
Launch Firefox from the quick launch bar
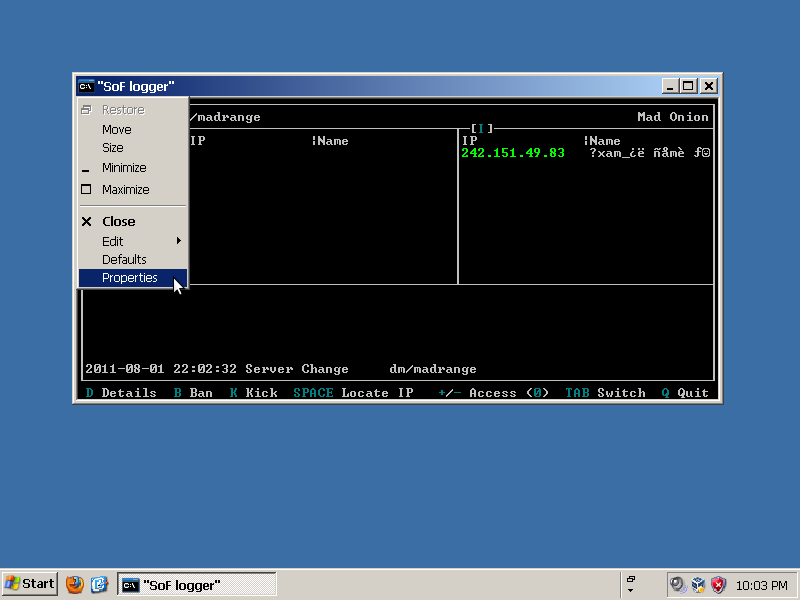(75, 584)
